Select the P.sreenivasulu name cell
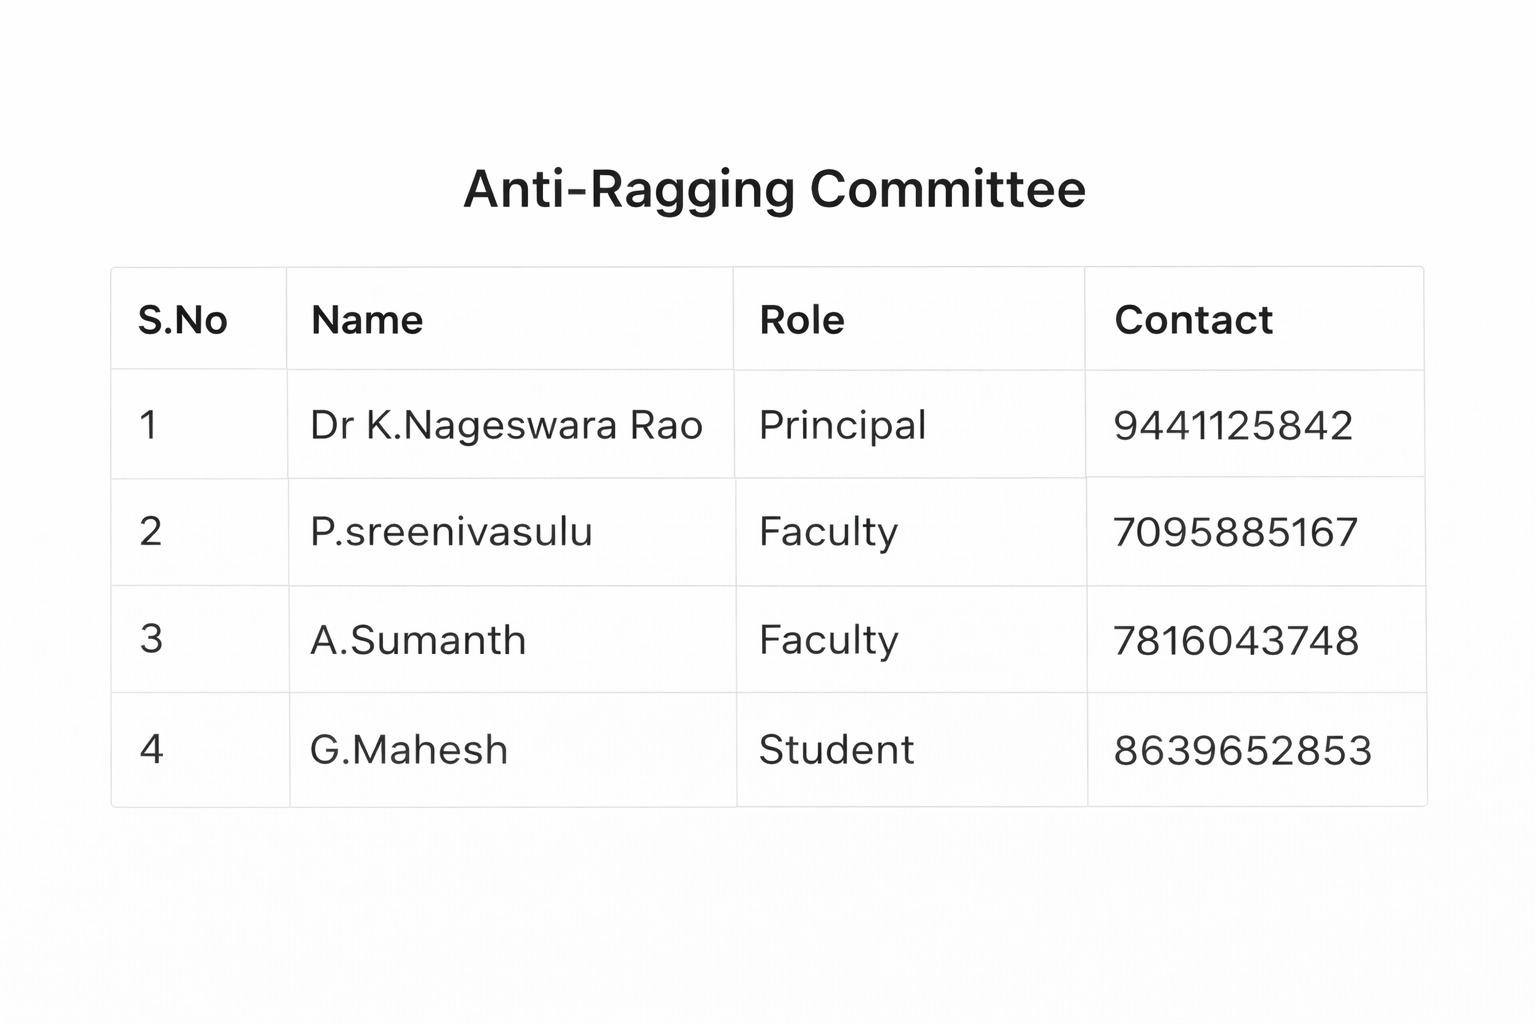Screen dimensions: 1536x1024 click(x=451, y=531)
